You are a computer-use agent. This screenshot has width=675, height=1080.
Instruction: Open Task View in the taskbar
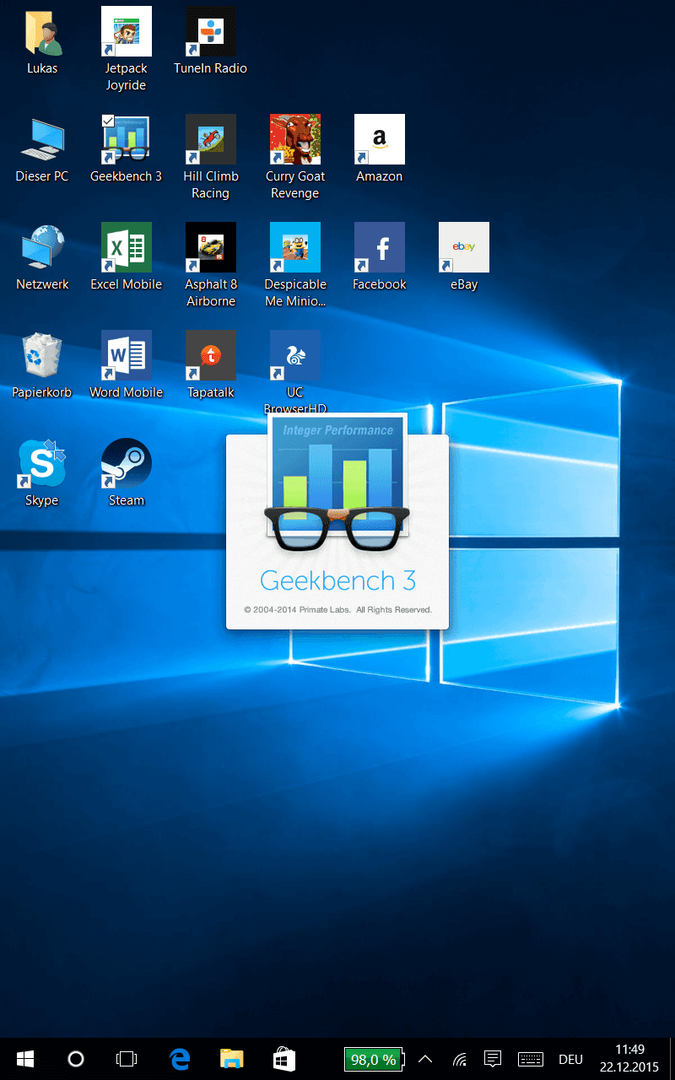click(x=127, y=1059)
